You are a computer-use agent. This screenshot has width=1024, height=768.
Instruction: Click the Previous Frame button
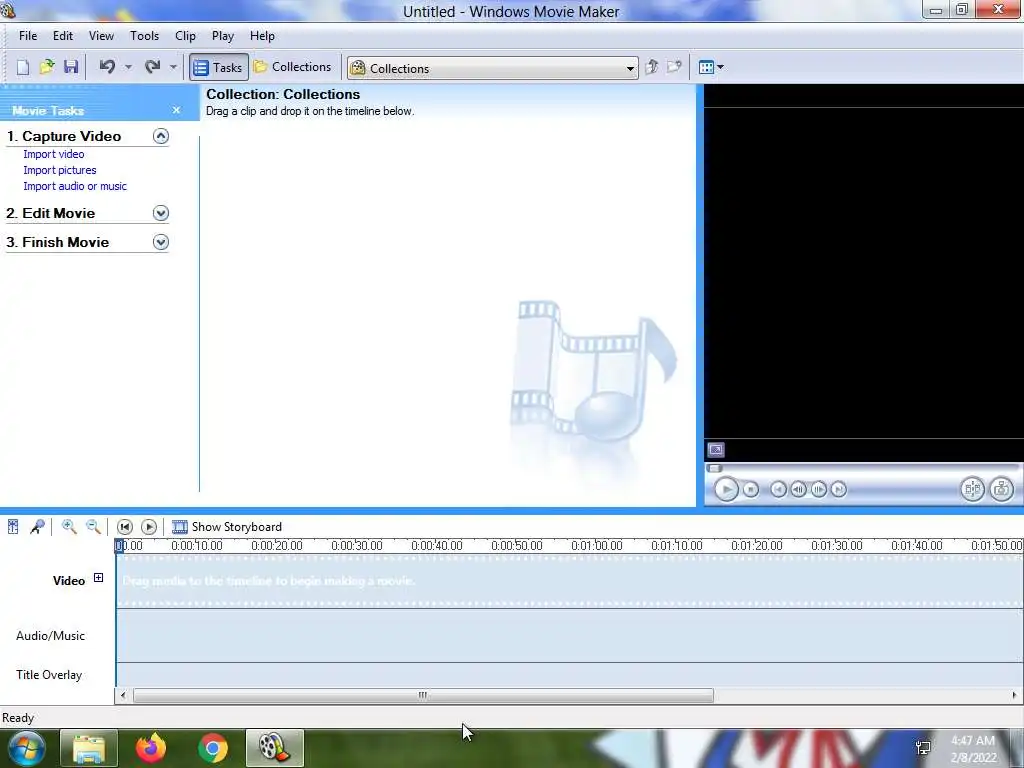(798, 489)
